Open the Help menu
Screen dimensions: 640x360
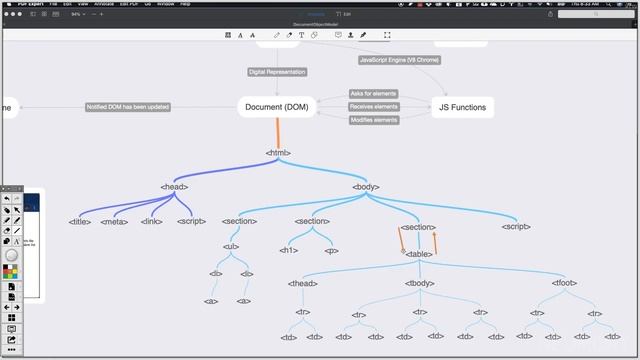(185, 4)
